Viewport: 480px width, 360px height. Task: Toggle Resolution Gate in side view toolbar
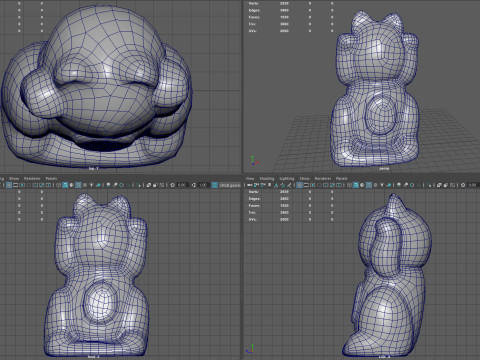(313, 185)
